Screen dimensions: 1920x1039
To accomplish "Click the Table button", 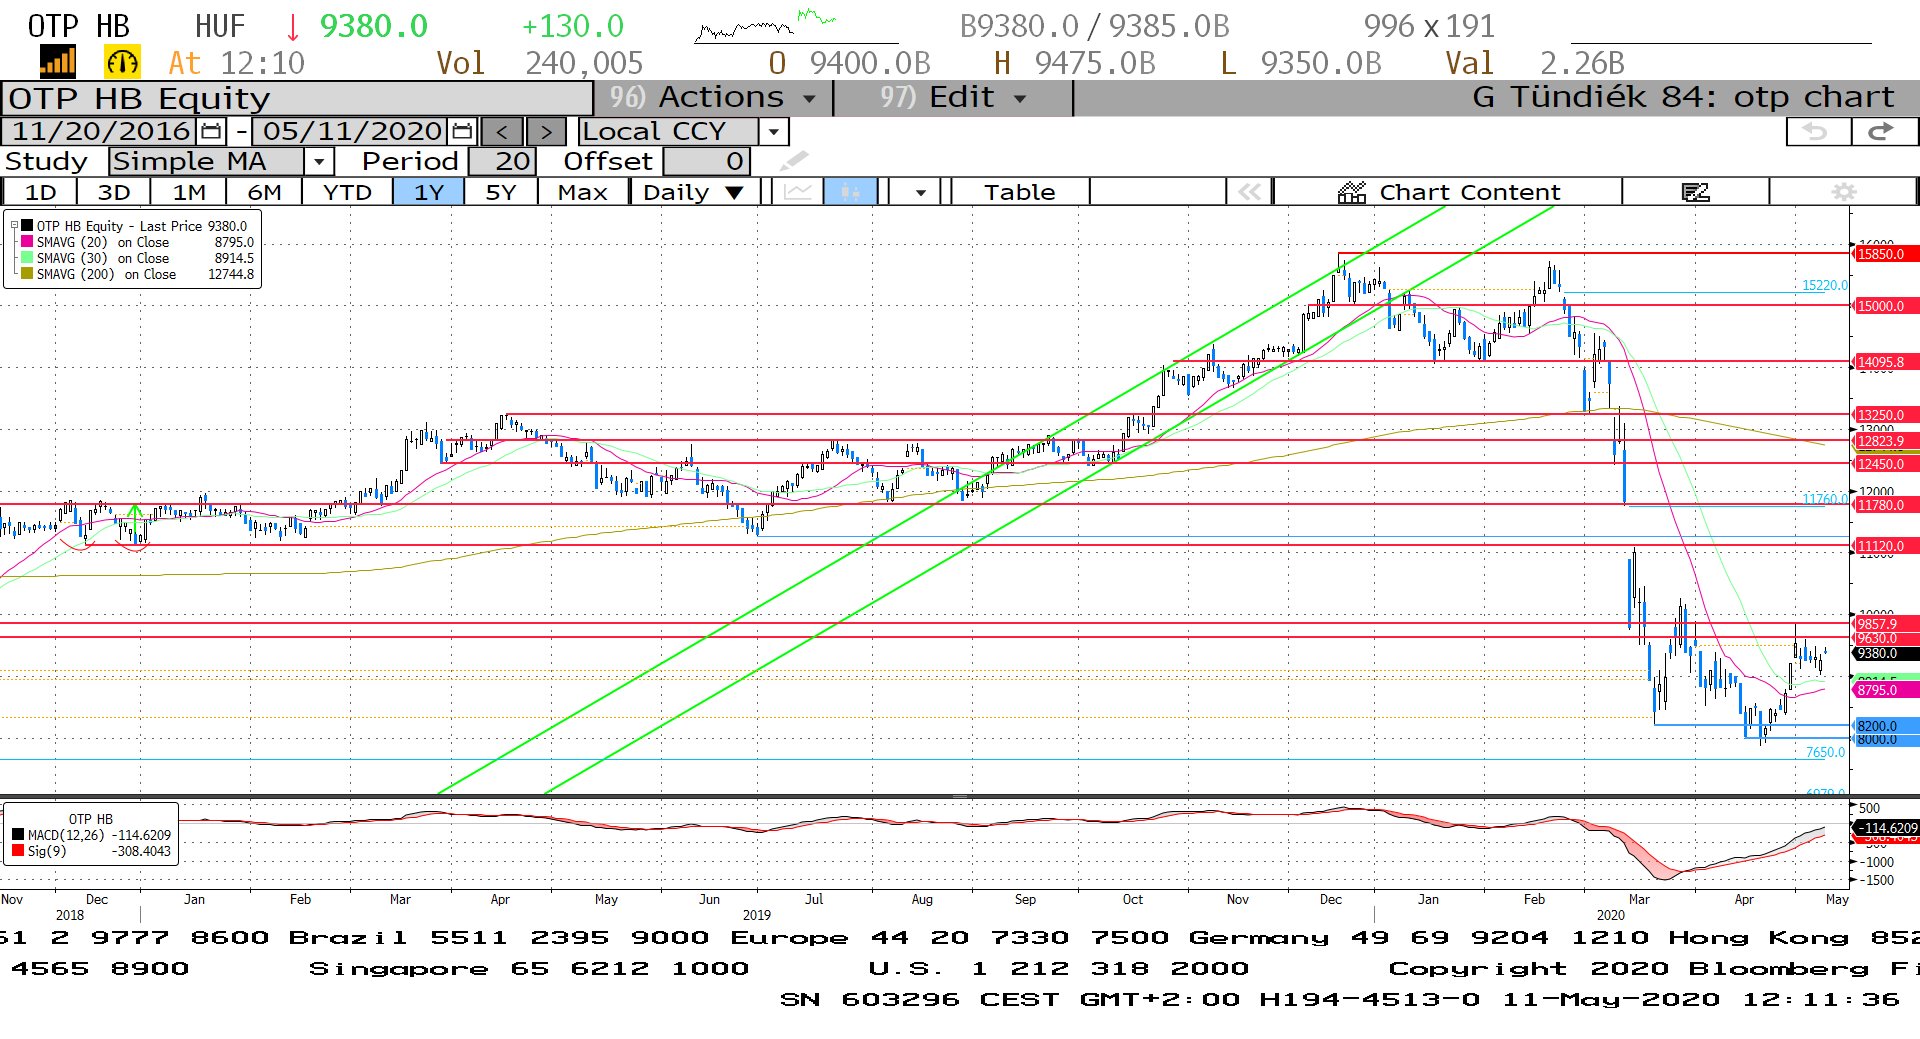I will 1019,192.
